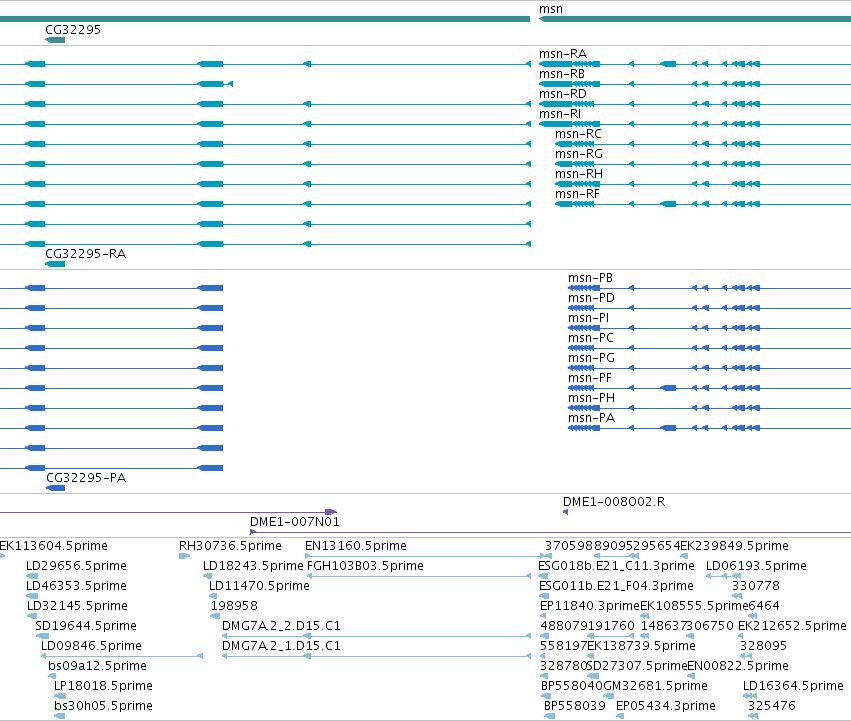Select protein label msn-PC

pyautogui.click(x=591, y=338)
